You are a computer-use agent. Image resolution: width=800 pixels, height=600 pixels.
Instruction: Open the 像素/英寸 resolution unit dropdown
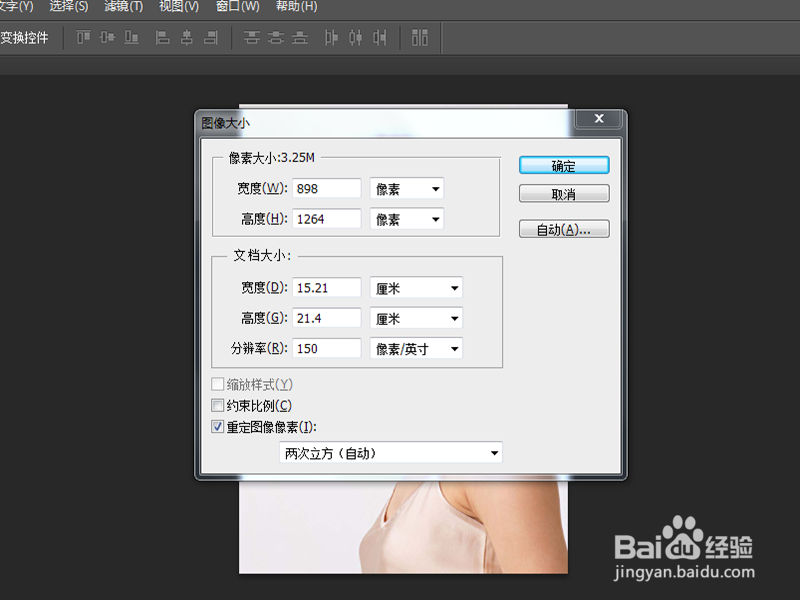[x=416, y=348]
